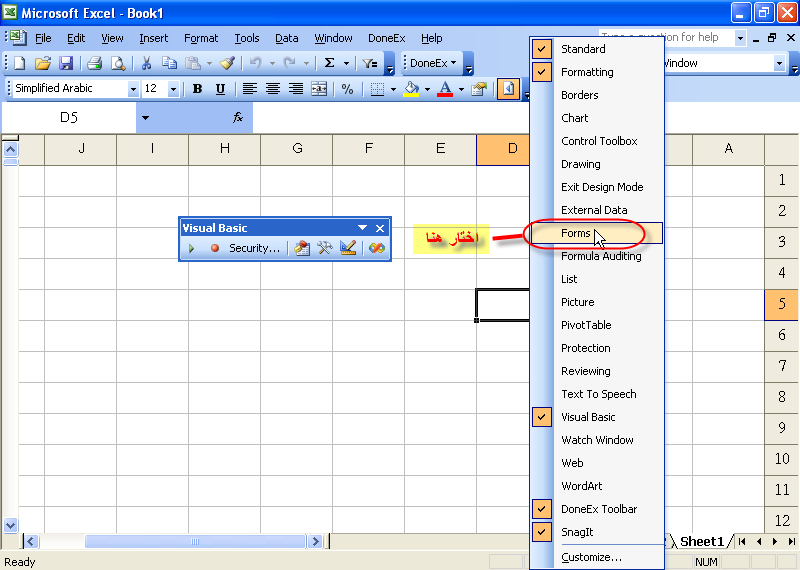
Task: Select the Sheet1 tab
Action: coord(702,541)
